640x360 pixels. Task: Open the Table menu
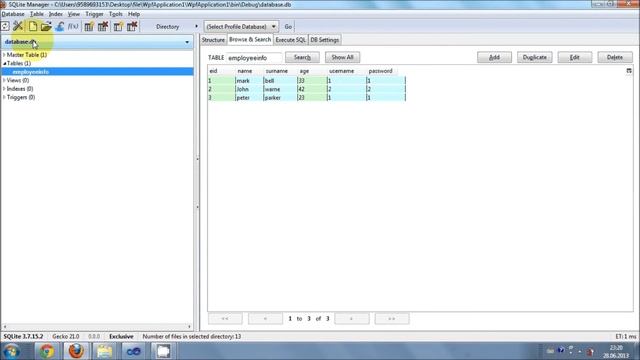(37, 14)
